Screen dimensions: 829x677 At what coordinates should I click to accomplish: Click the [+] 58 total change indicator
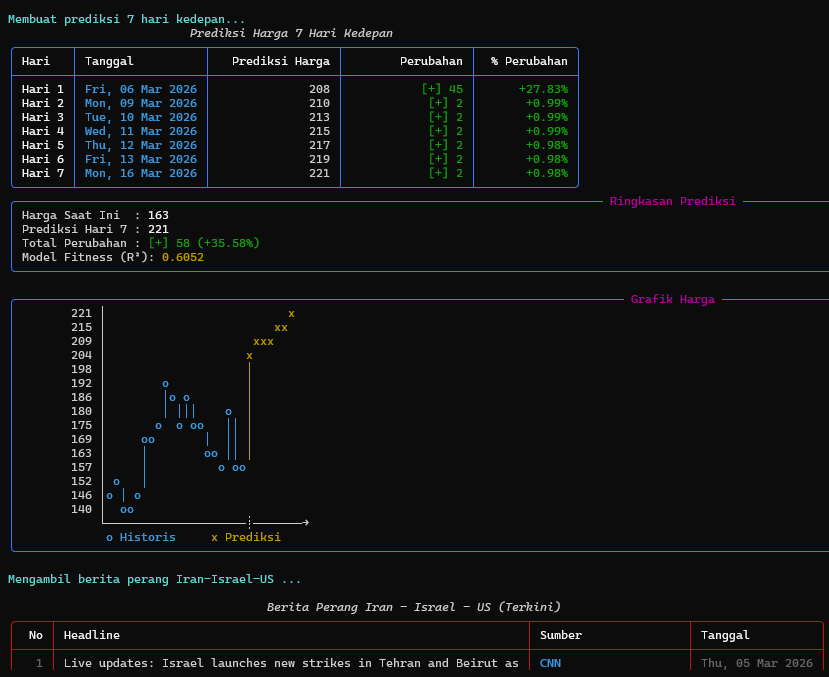point(169,243)
